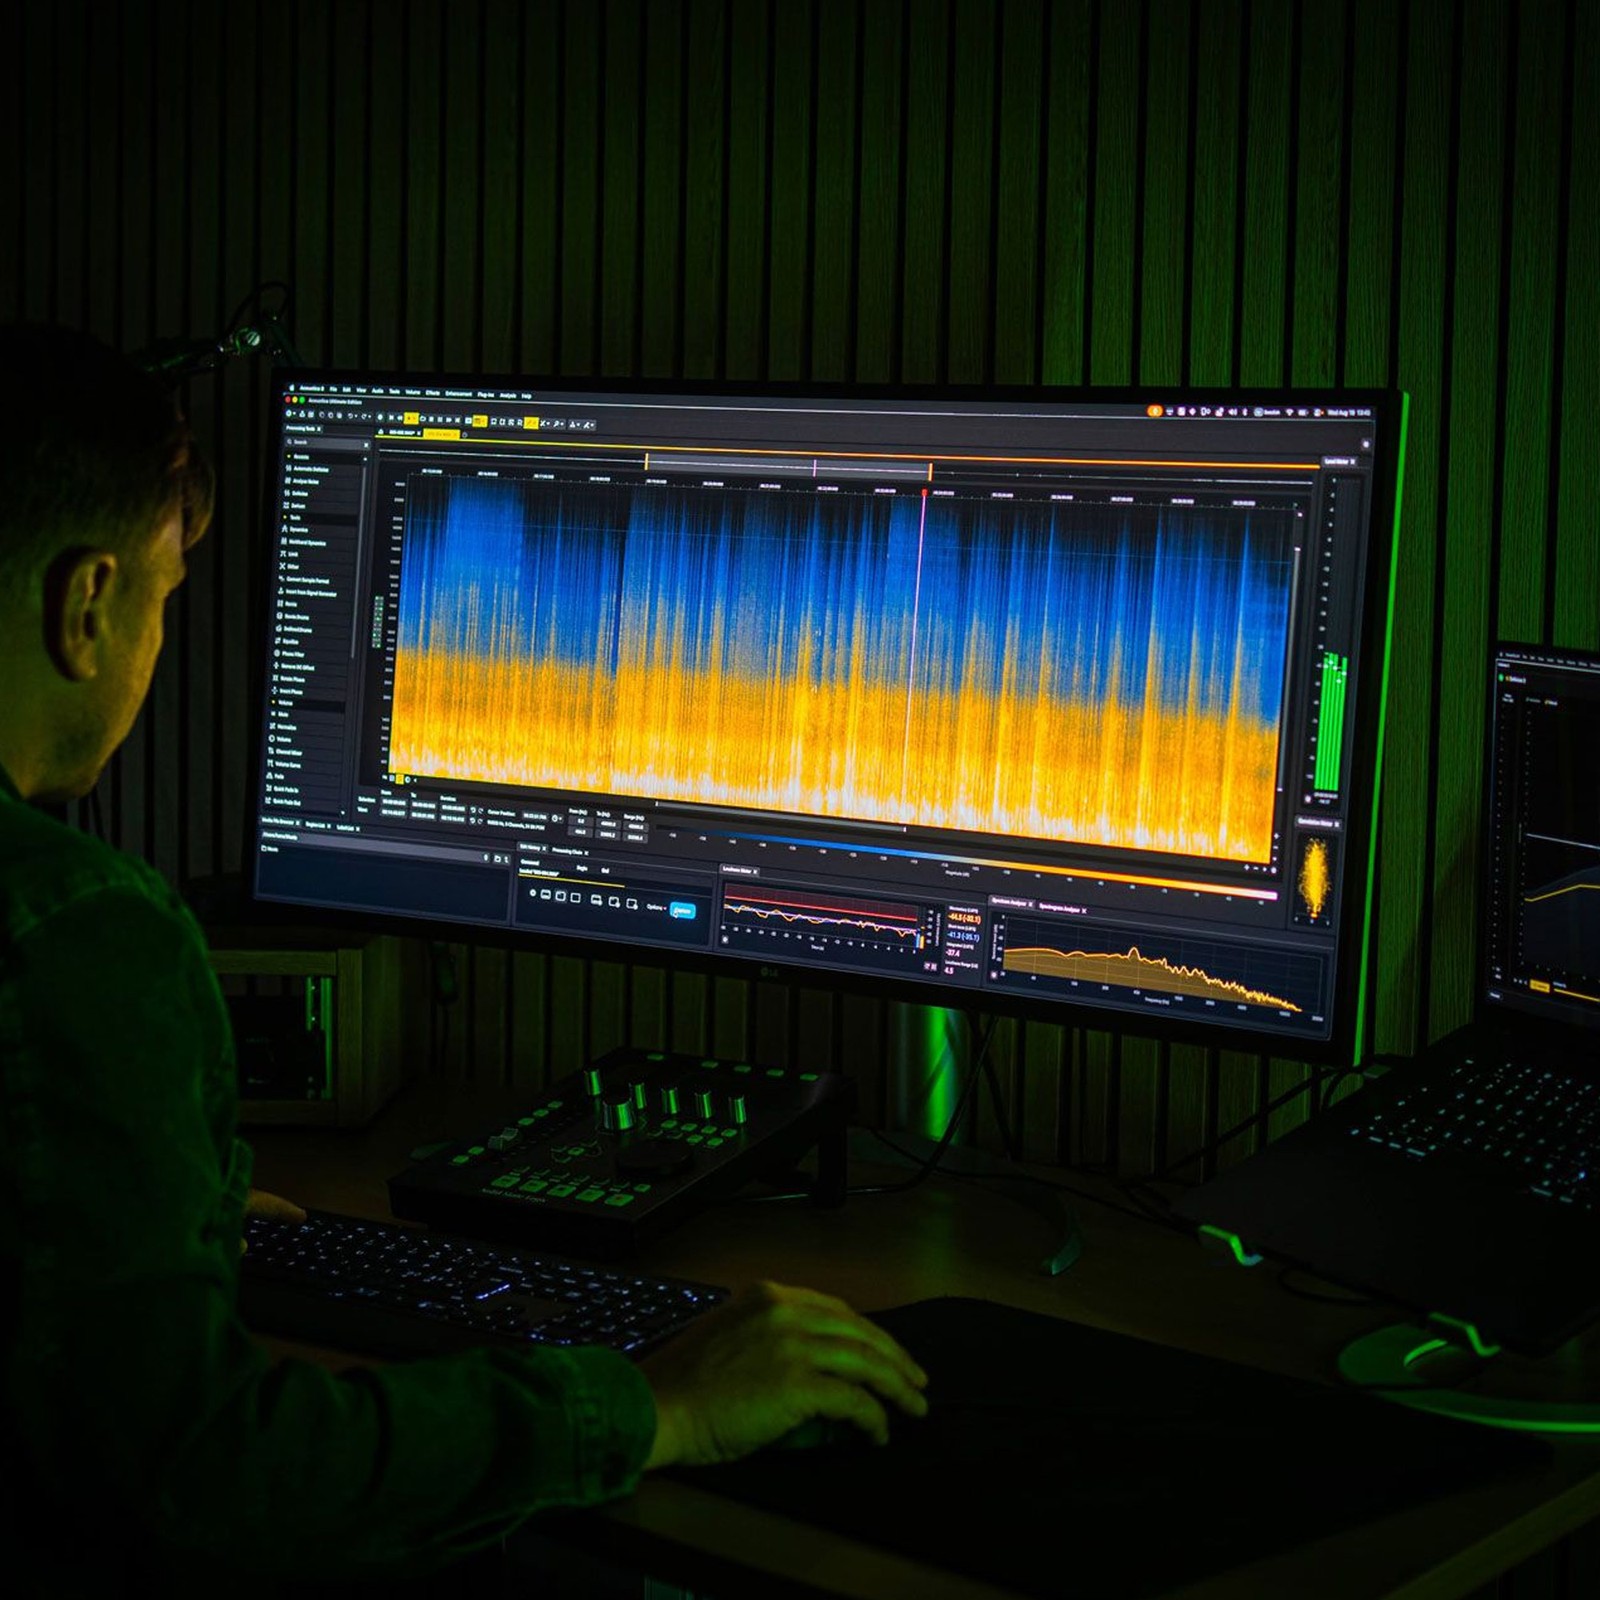Viewport: 1600px width, 1600px height.
Task: Open the Options dropdown beside Apply
Action: [x=656, y=907]
